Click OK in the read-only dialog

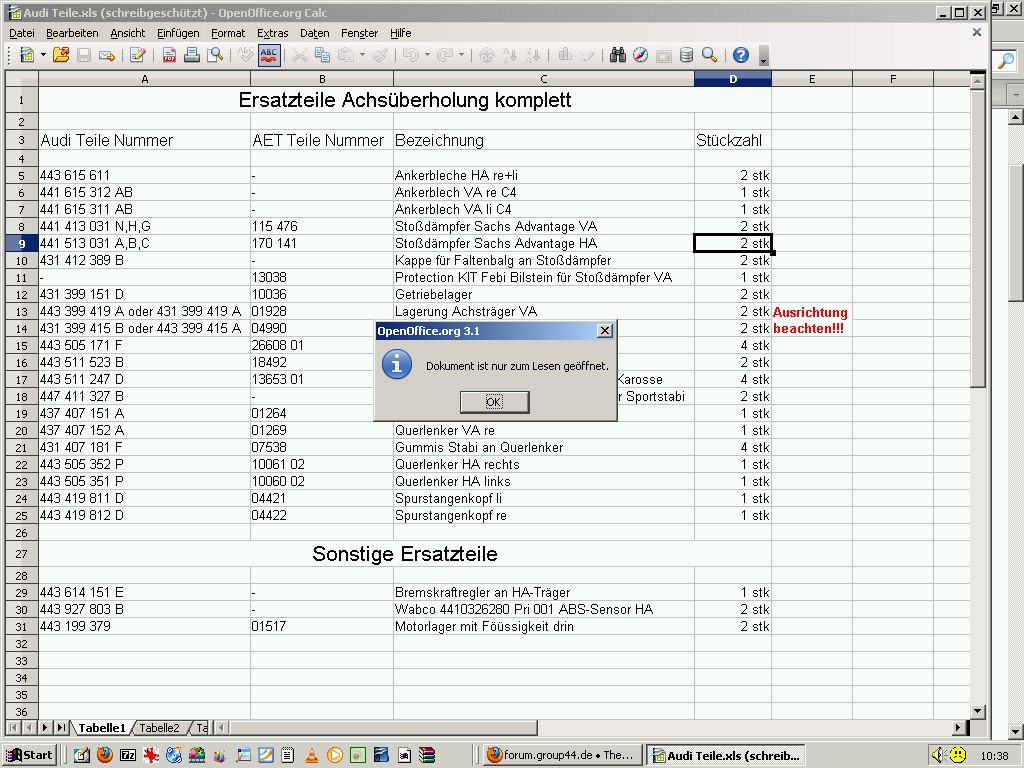[x=494, y=401]
